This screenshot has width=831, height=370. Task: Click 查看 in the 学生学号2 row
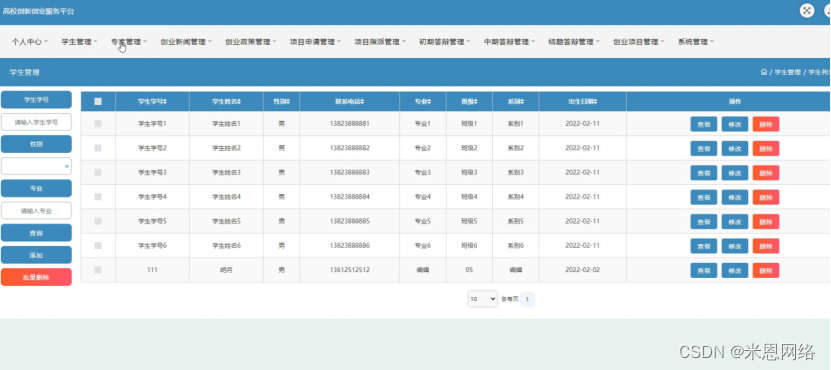click(x=703, y=148)
